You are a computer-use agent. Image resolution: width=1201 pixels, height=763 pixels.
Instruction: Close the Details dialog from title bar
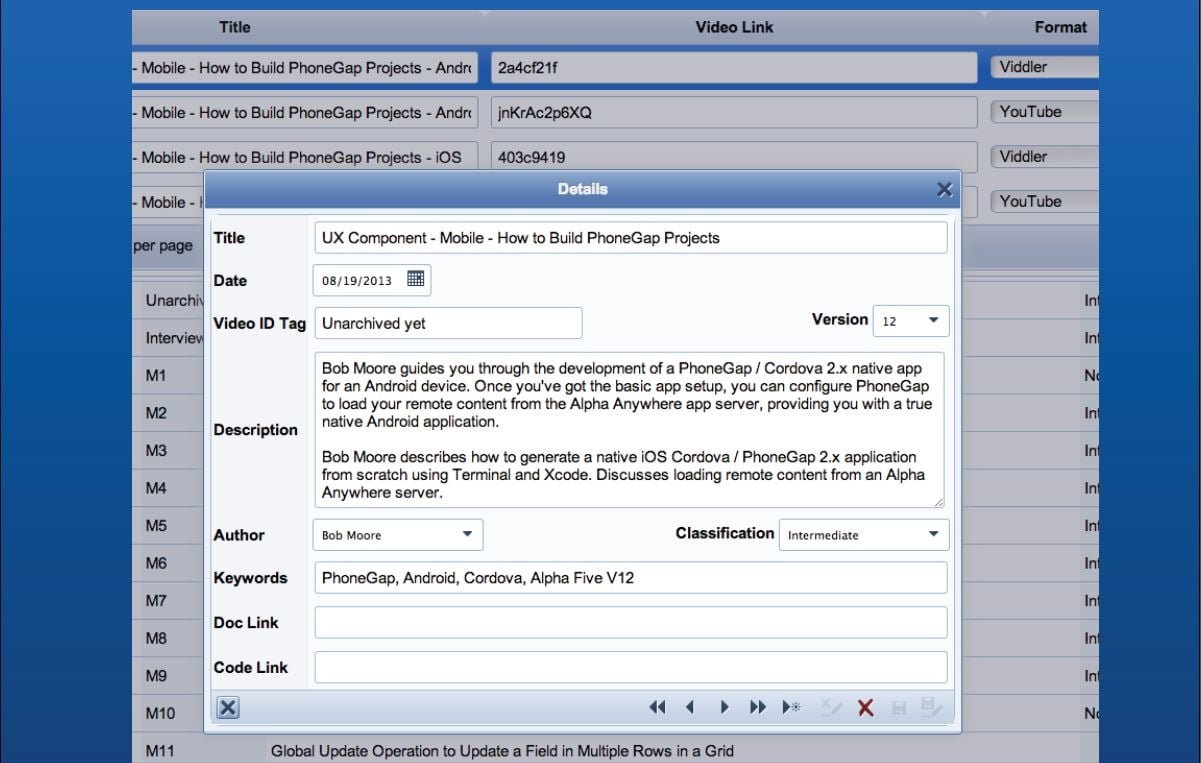(x=943, y=189)
